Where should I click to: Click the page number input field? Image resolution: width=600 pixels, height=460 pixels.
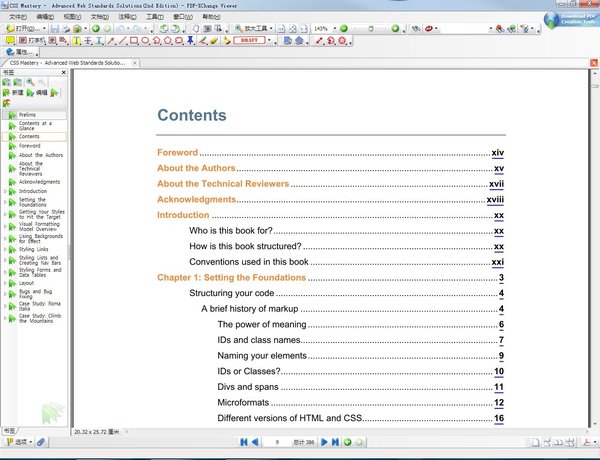(x=277, y=442)
